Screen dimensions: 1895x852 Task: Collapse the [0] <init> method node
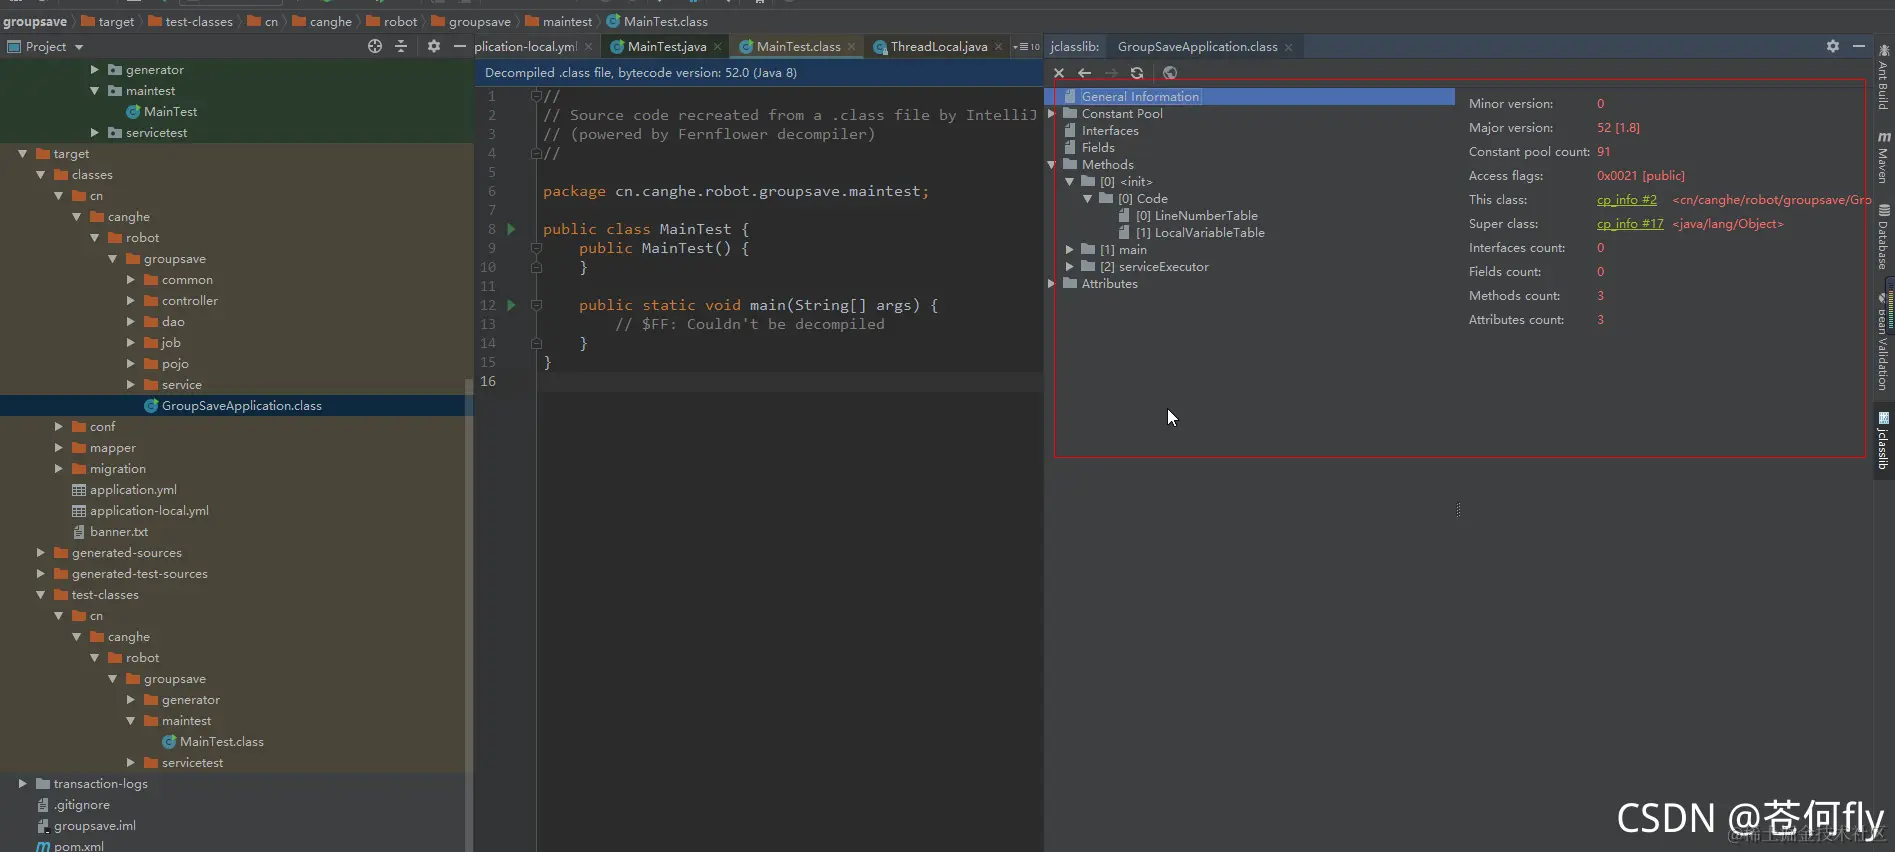(1070, 182)
